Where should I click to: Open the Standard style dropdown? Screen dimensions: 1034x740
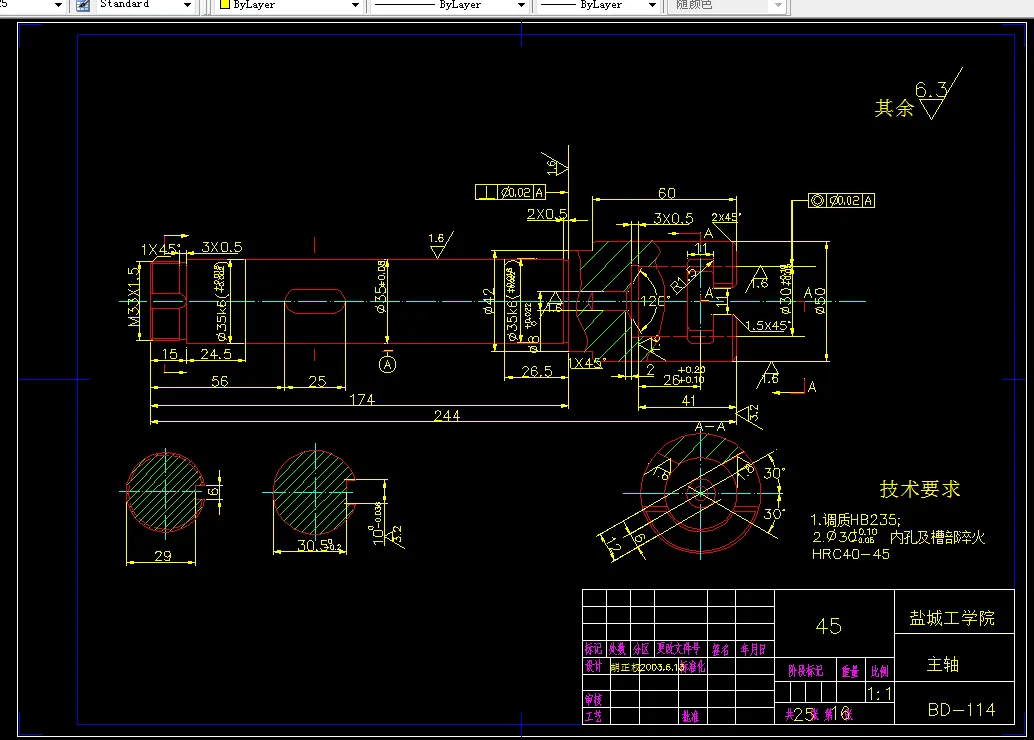(x=187, y=5)
